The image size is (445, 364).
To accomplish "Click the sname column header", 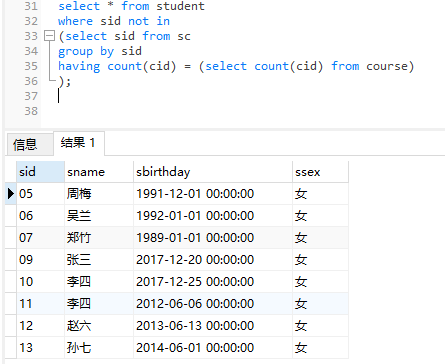I will (99, 172).
